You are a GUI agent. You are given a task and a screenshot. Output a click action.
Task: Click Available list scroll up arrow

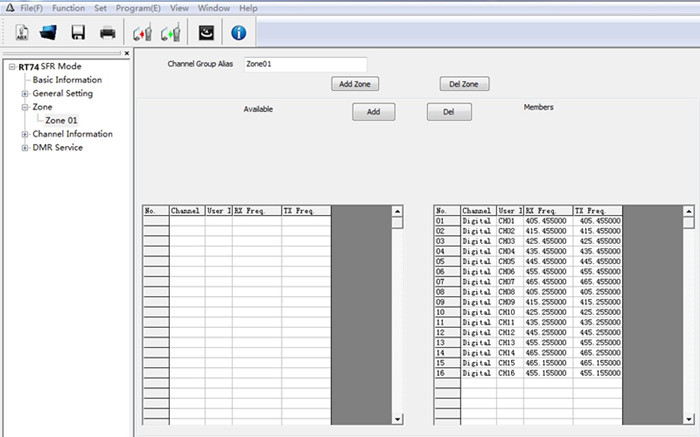pyautogui.click(x=397, y=211)
